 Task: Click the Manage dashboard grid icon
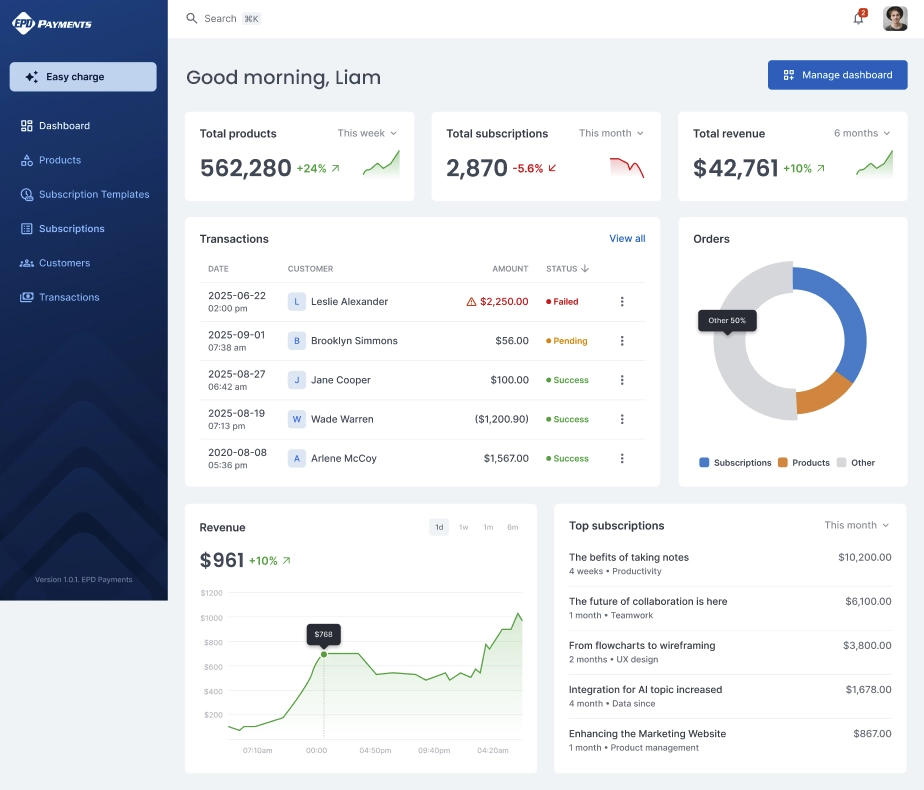coord(788,75)
